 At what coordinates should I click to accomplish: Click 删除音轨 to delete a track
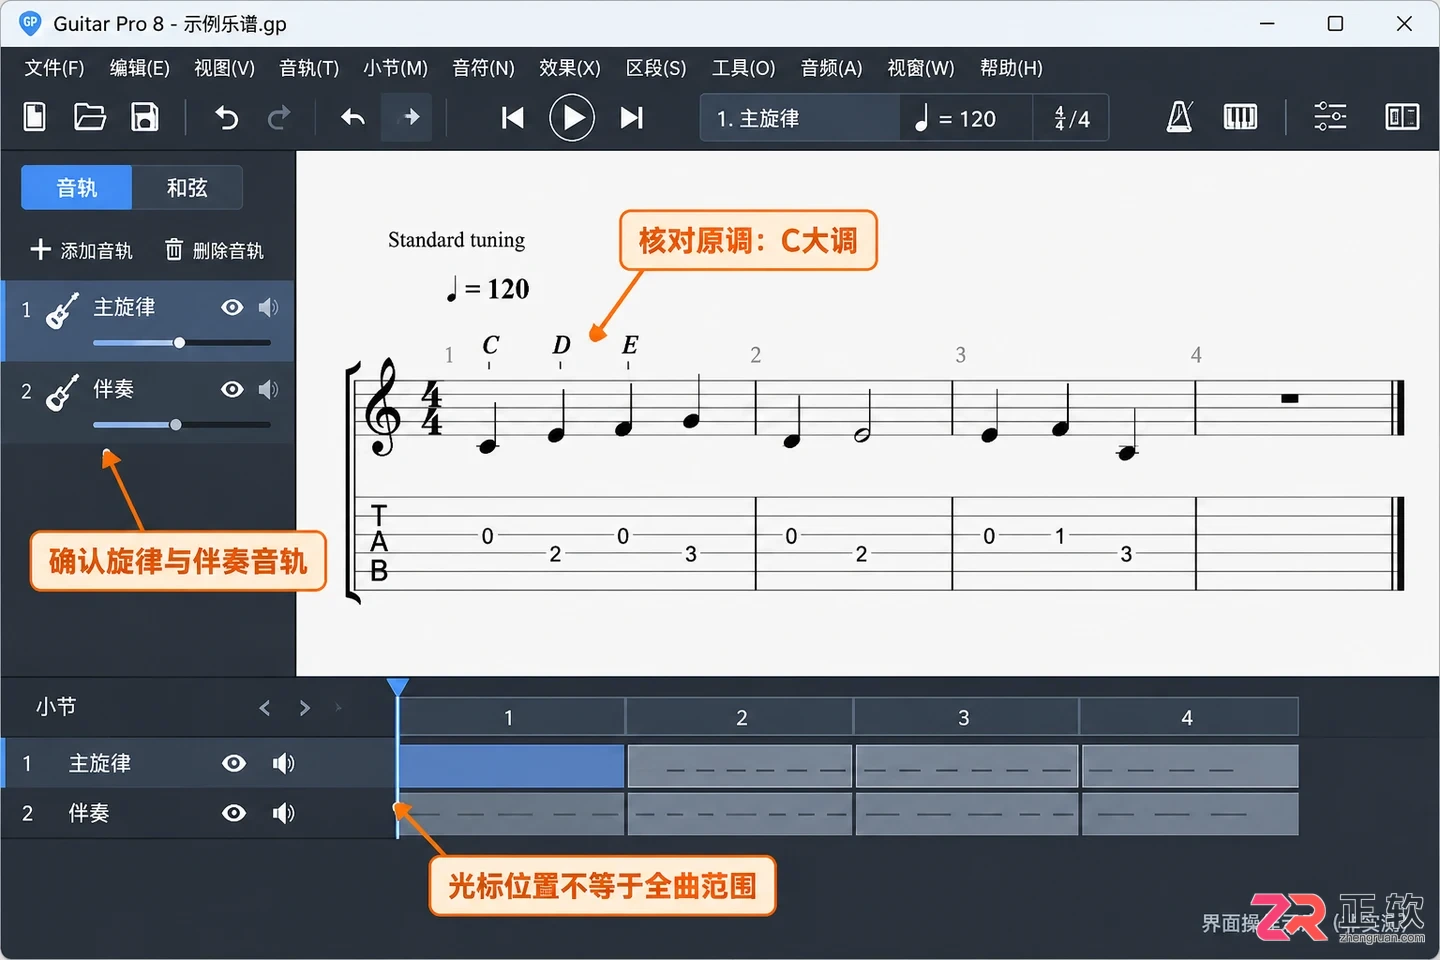pyautogui.click(x=214, y=250)
